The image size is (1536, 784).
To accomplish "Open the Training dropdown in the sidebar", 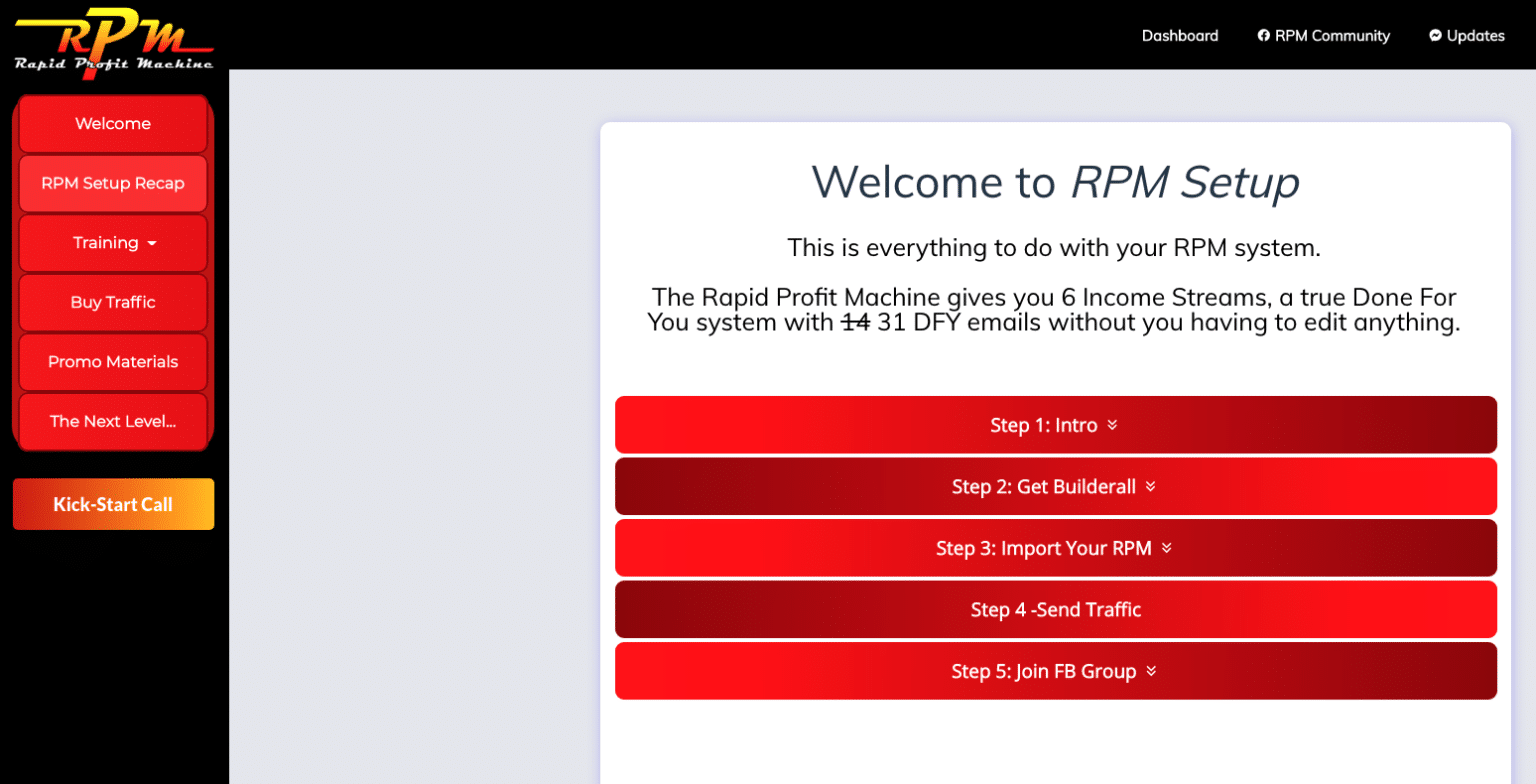I will pyautogui.click(x=112, y=243).
